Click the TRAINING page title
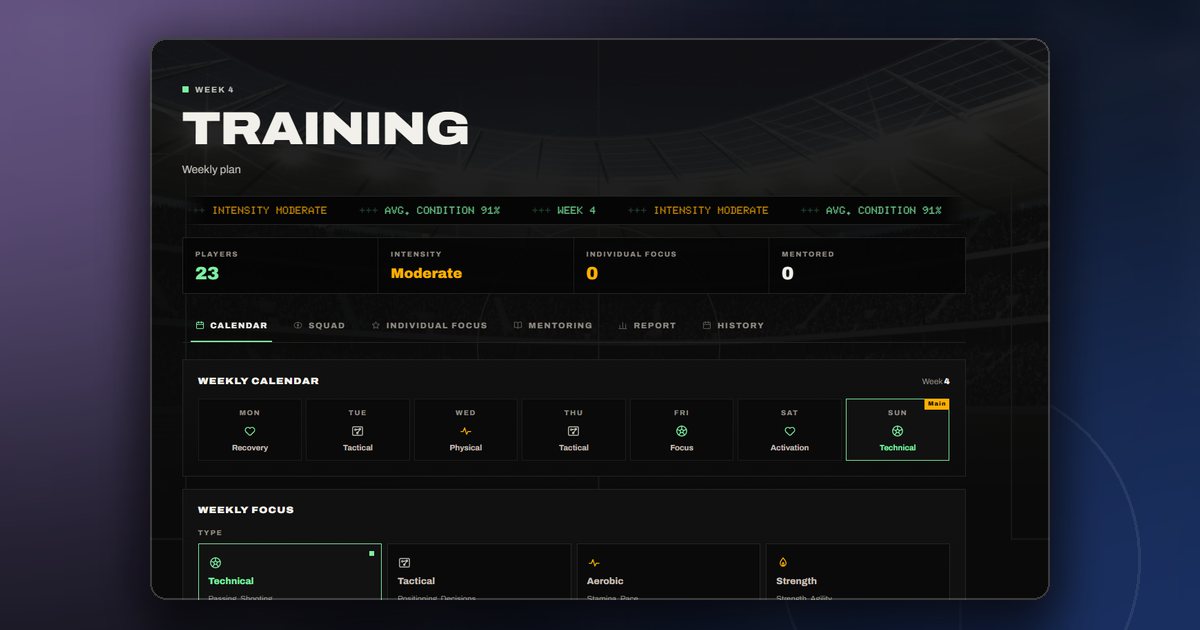Image resolution: width=1200 pixels, height=630 pixels. pos(325,129)
